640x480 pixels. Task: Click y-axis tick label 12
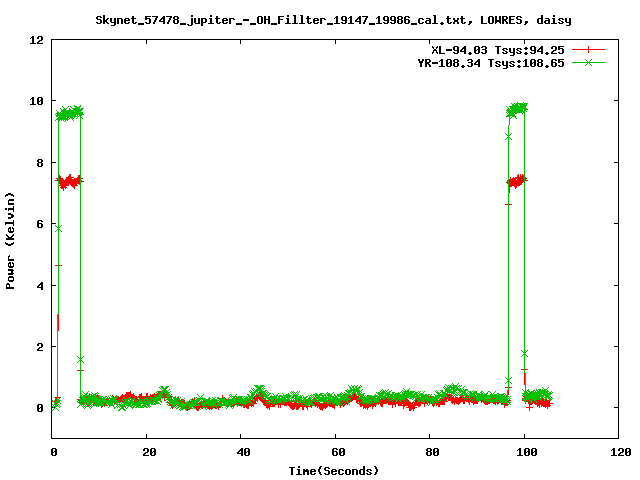36,40
